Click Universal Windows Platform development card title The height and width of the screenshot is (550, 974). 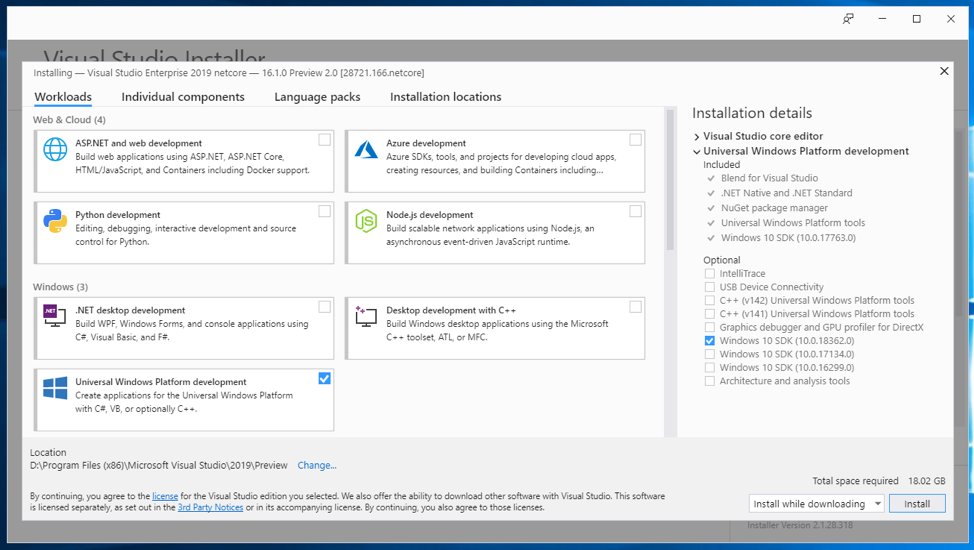[x=161, y=382]
